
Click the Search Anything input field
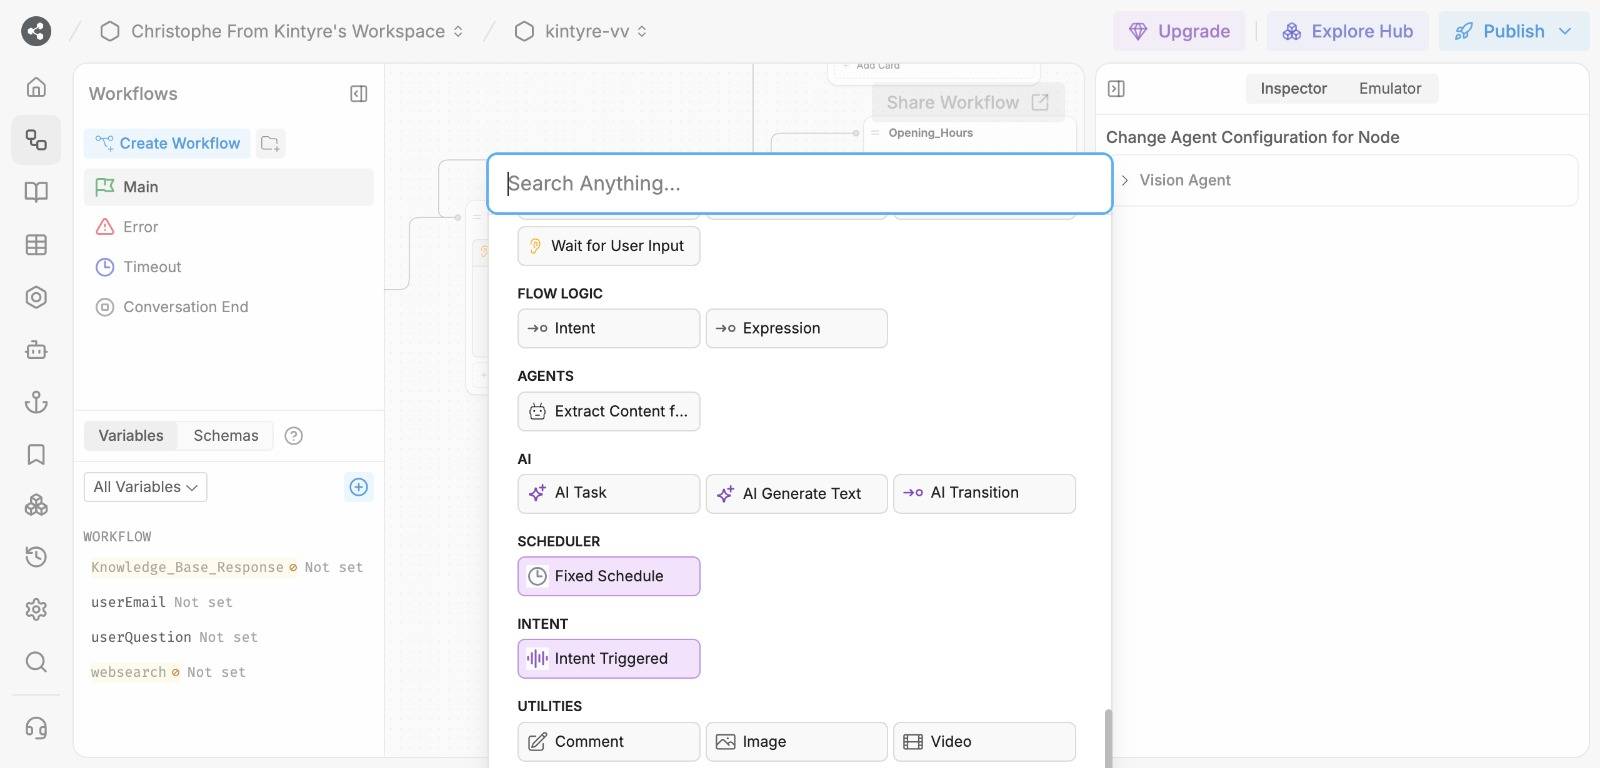[x=799, y=183]
